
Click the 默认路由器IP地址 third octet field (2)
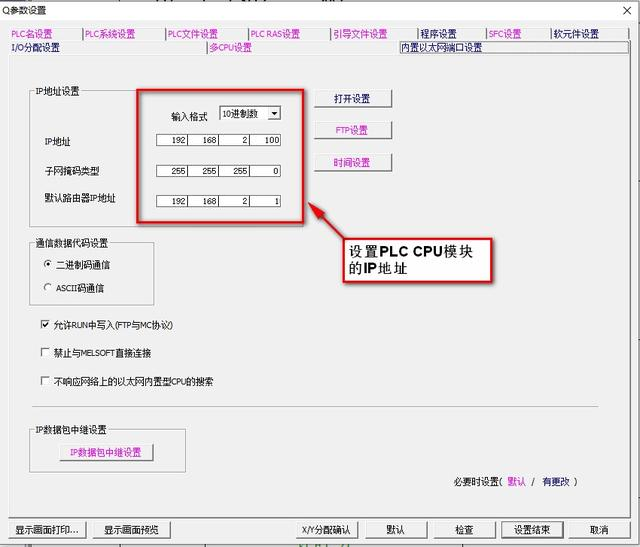click(x=234, y=201)
